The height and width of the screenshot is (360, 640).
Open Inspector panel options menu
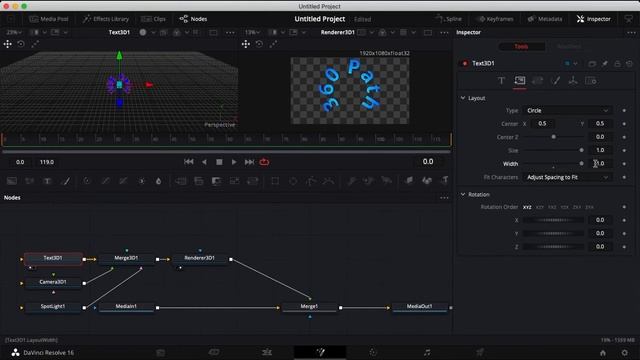631,32
